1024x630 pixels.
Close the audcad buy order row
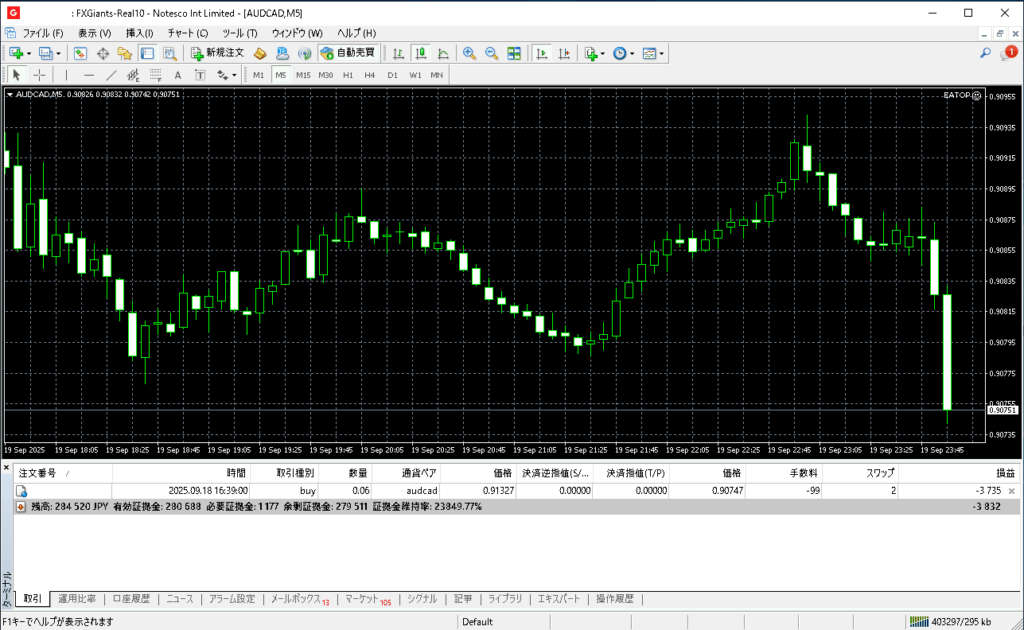[1012, 492]
